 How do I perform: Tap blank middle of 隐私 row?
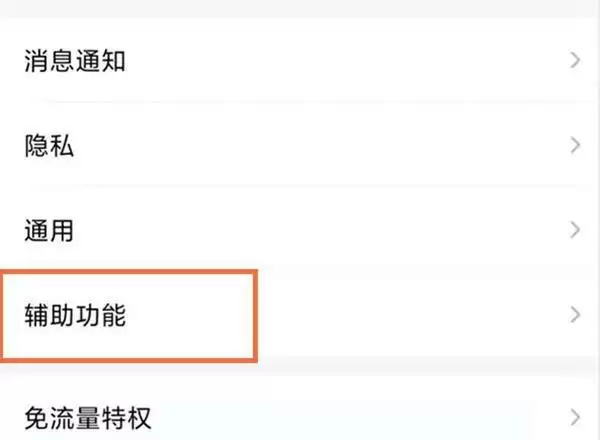[330, 147]
